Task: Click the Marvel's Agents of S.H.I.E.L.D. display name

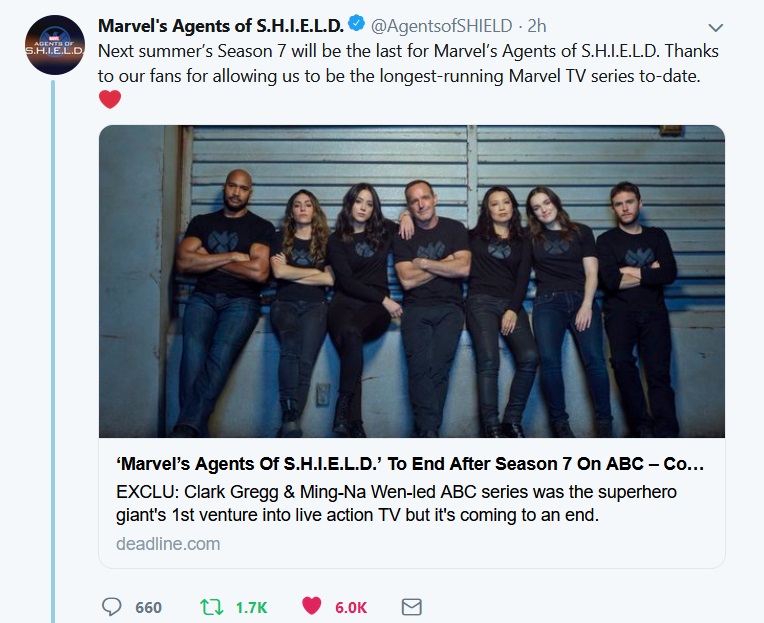Action: click(221, 26)
